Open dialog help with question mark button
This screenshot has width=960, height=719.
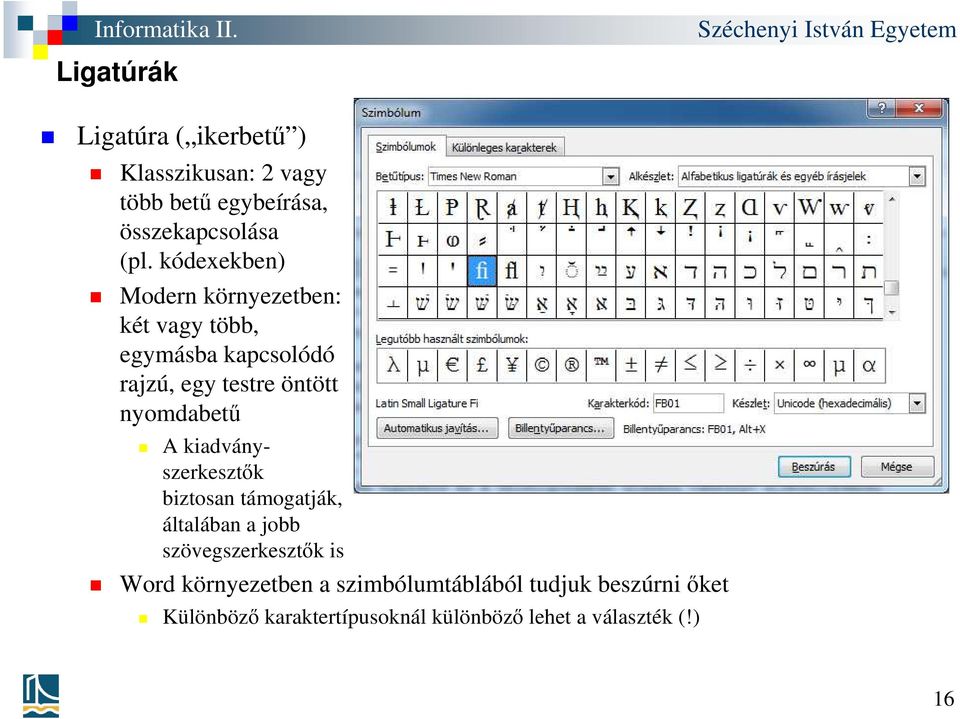[x=882, y=108]
